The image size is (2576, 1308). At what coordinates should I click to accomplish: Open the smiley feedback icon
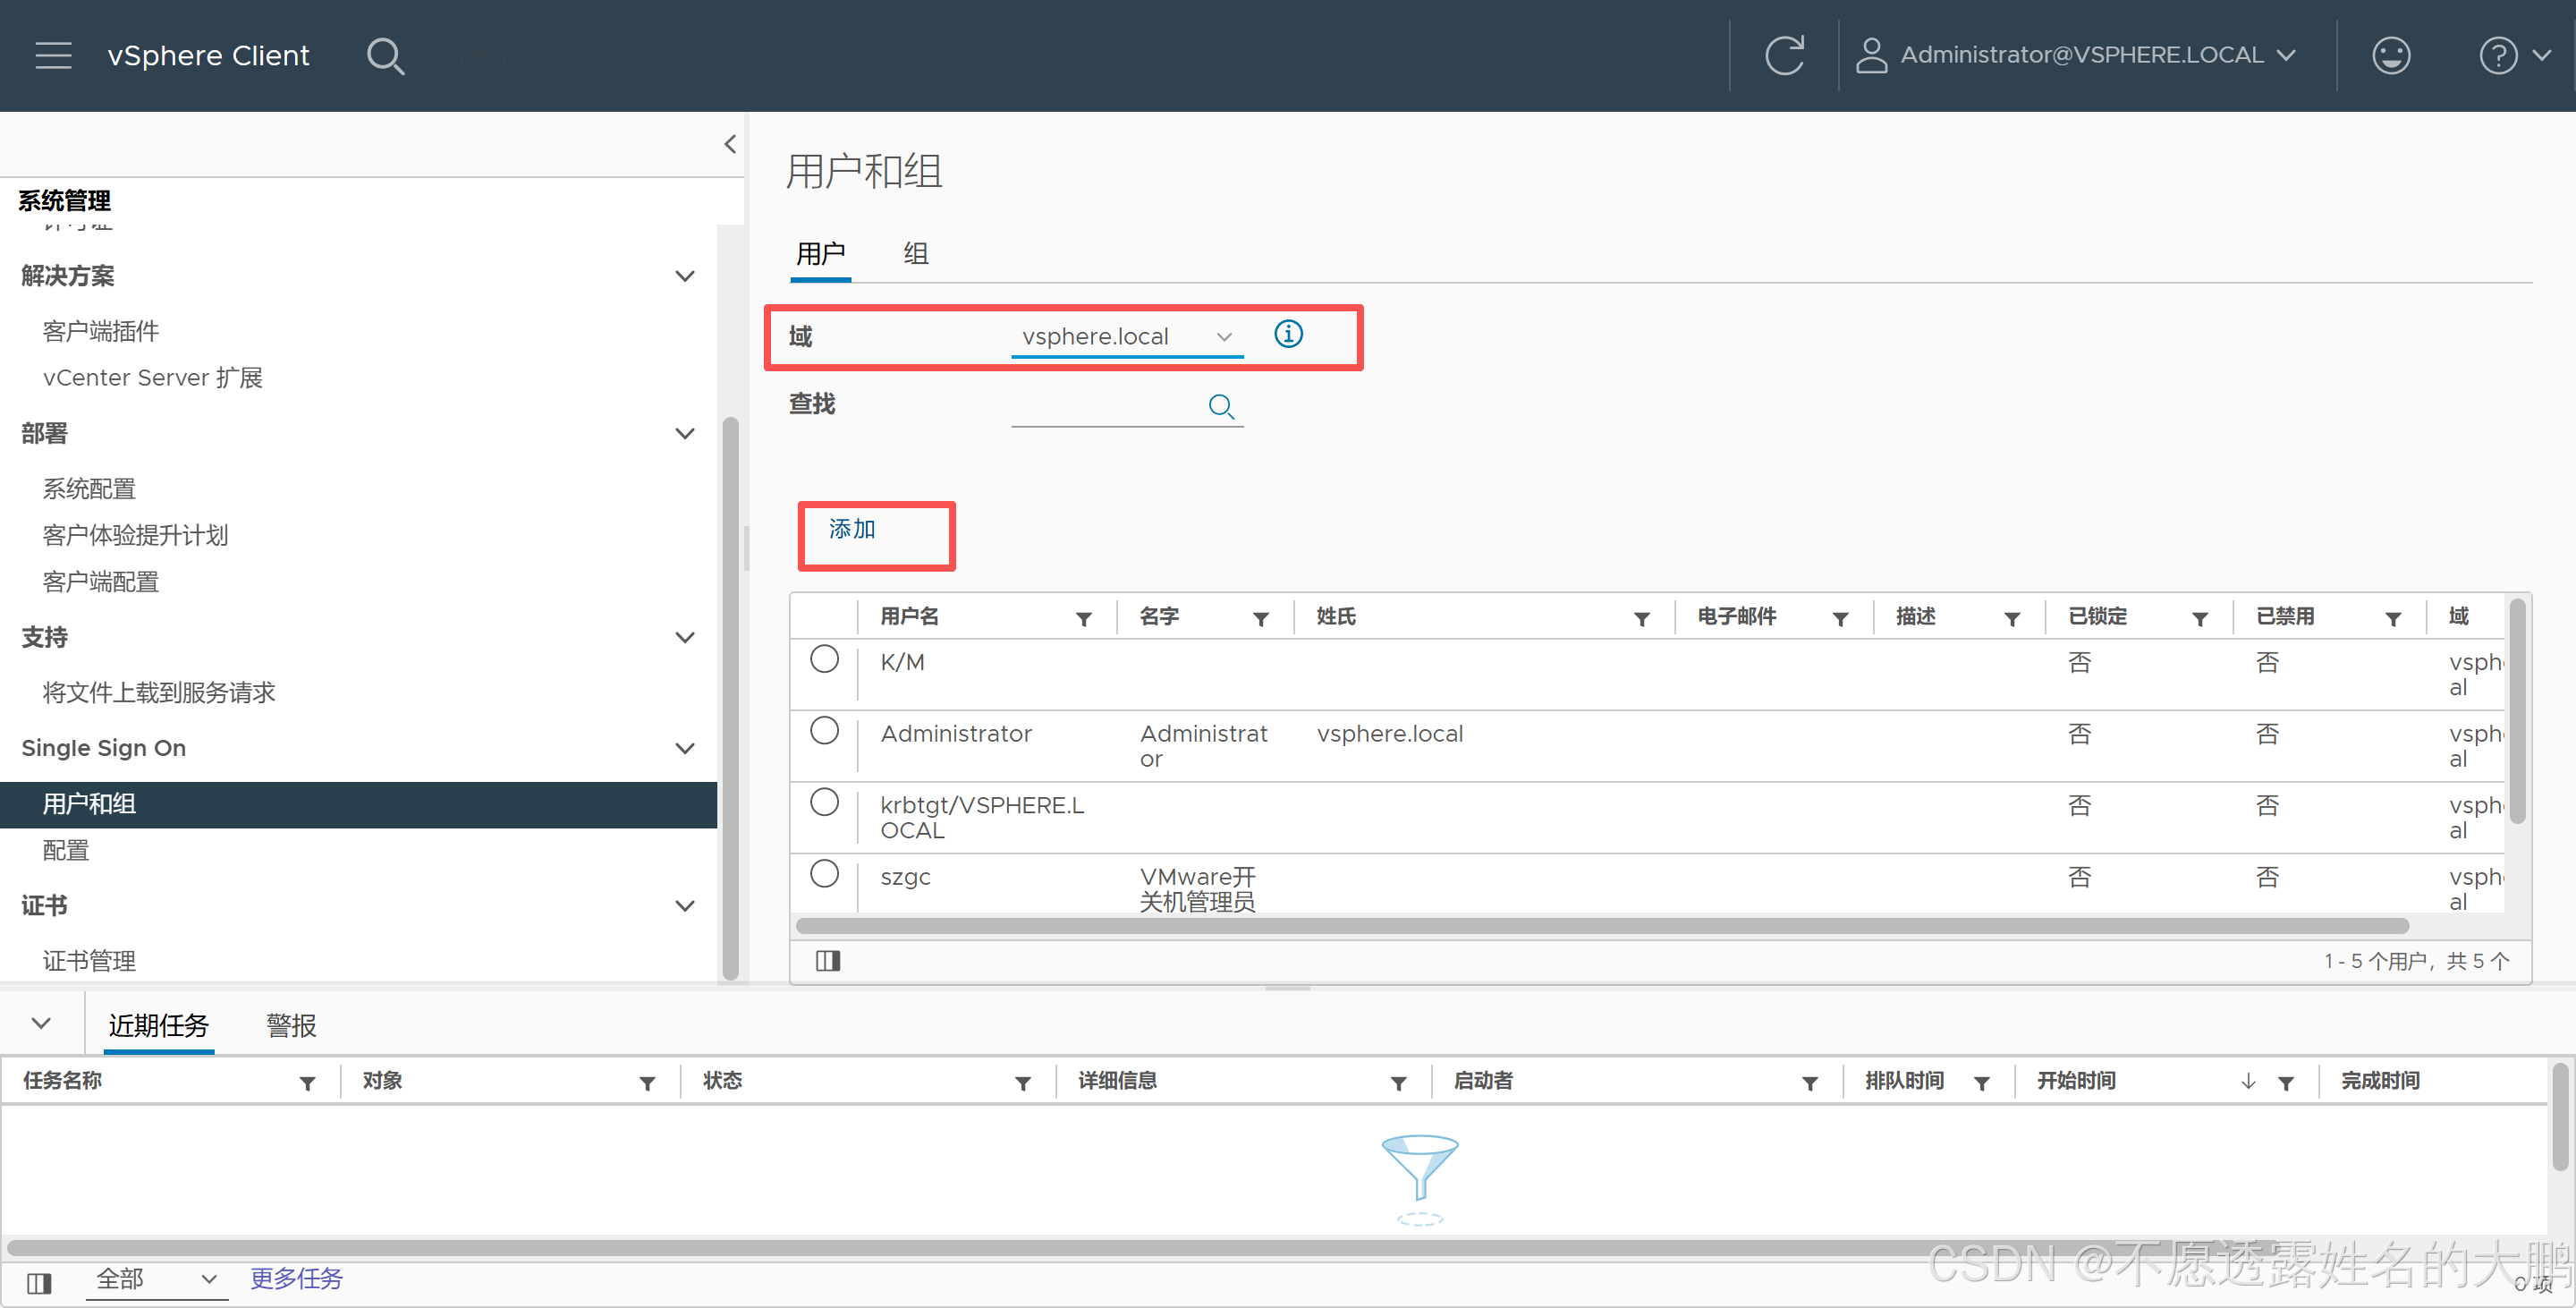(2390, 55)
